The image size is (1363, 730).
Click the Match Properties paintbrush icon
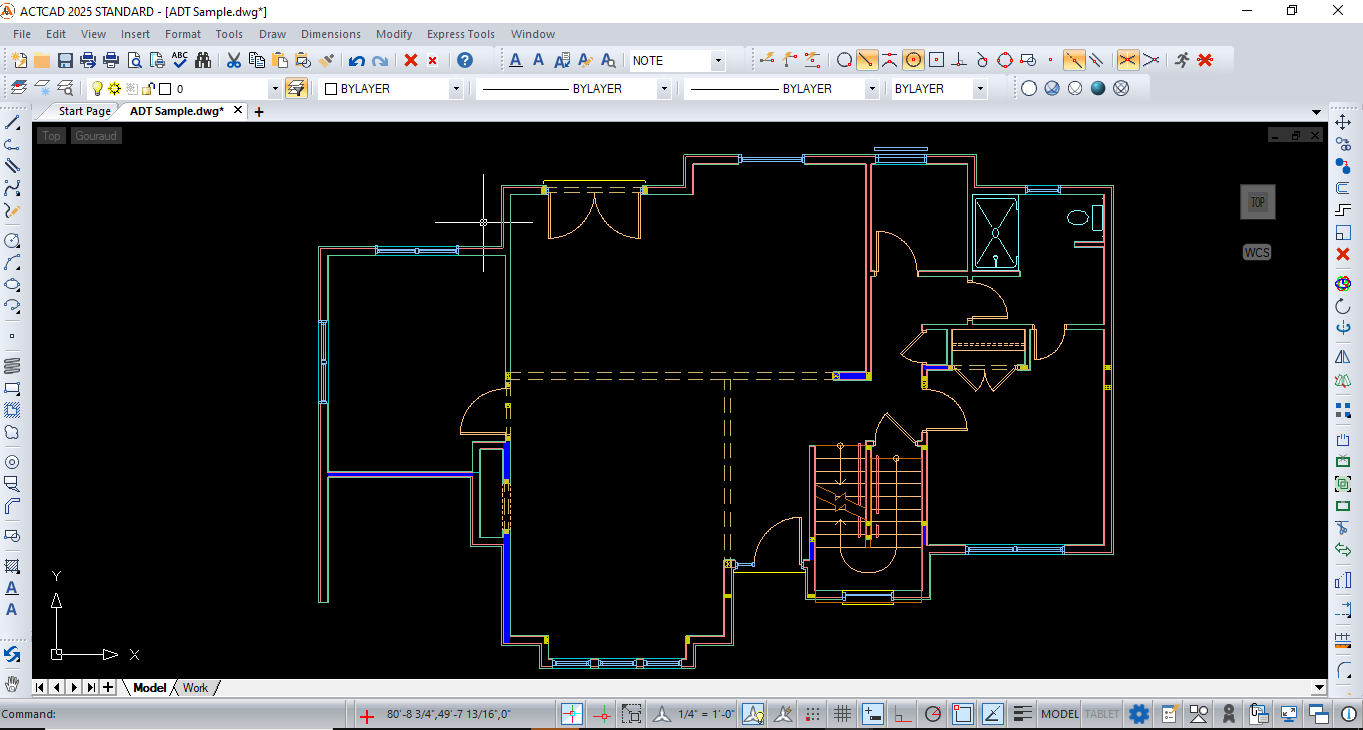326,60
